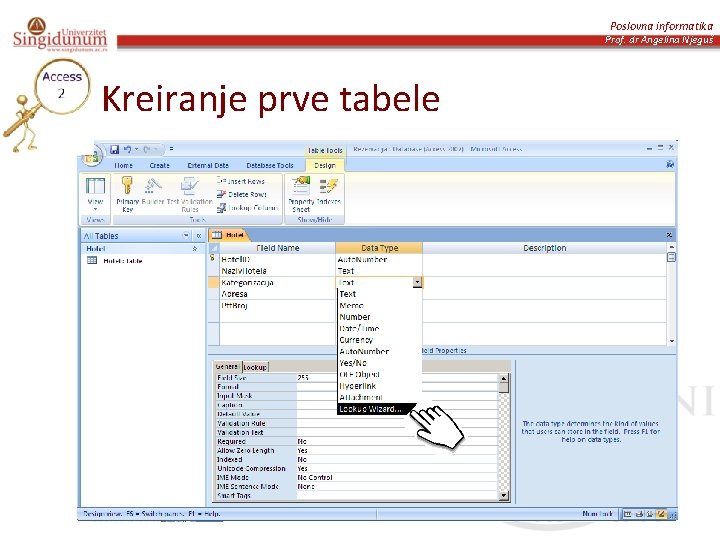Click the Access help icon

(x=670, y=164)
